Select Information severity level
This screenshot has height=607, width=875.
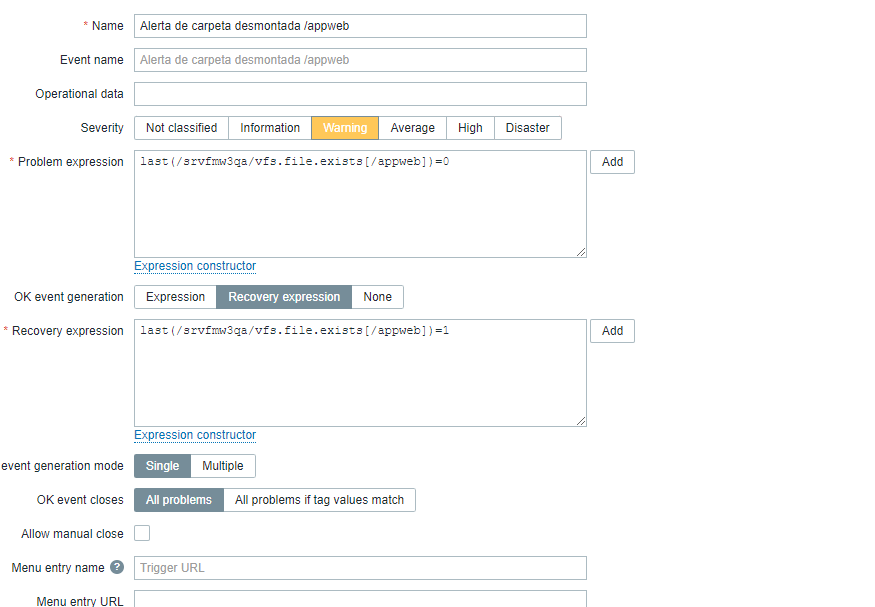coord(270,128)
